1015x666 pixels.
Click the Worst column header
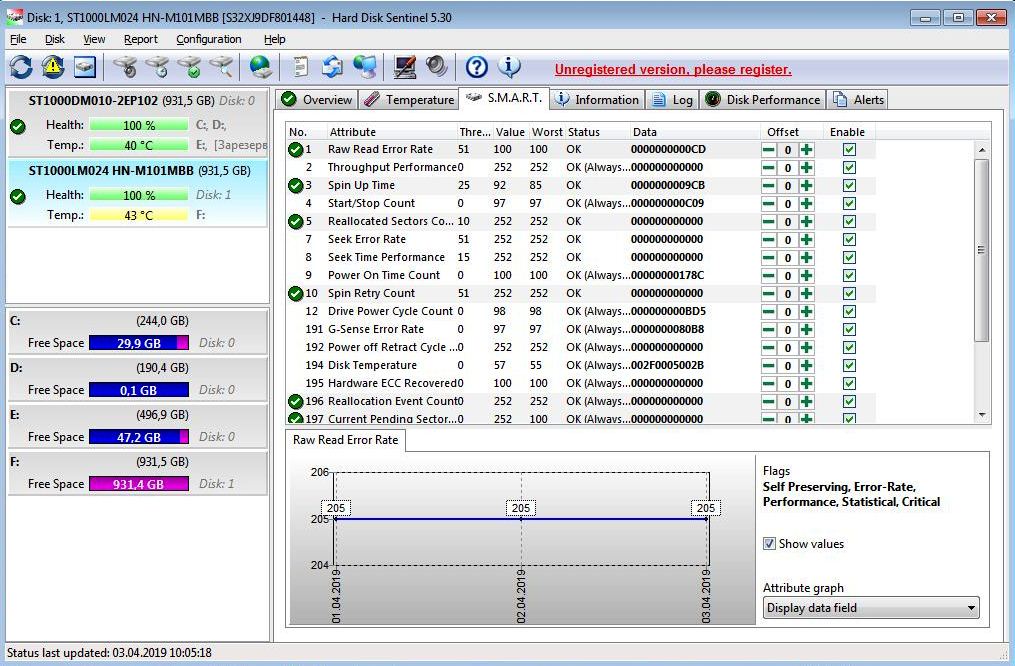(547, 132)
